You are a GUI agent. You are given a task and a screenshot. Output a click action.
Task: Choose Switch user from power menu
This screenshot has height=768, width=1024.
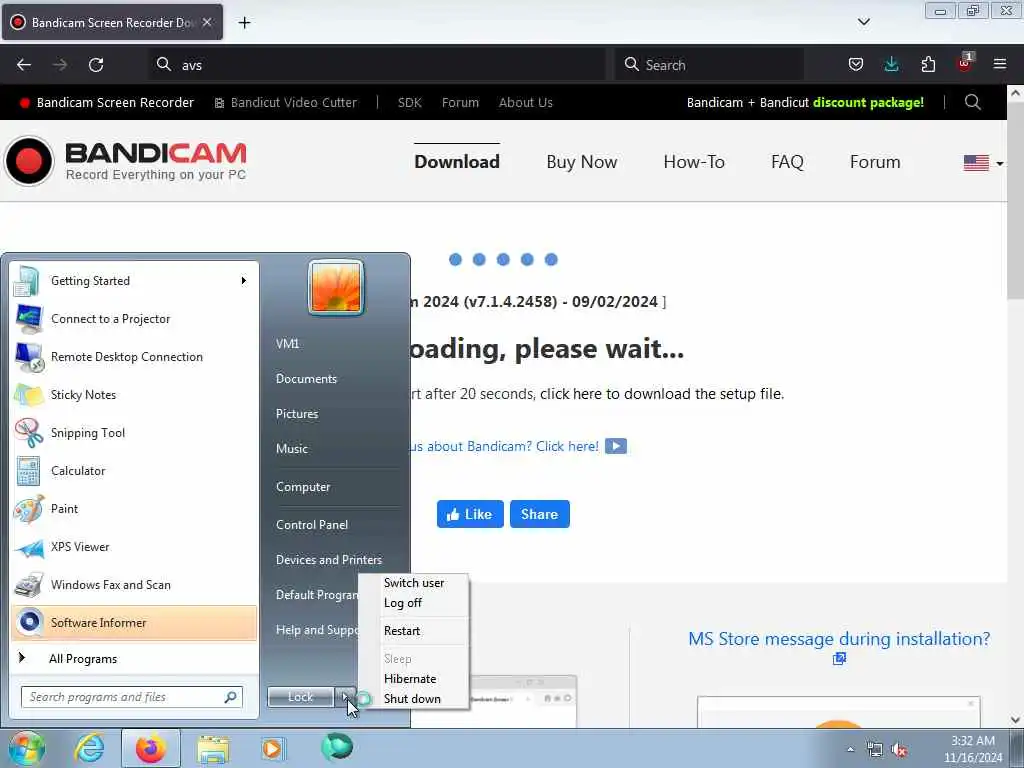click(413, 583)
